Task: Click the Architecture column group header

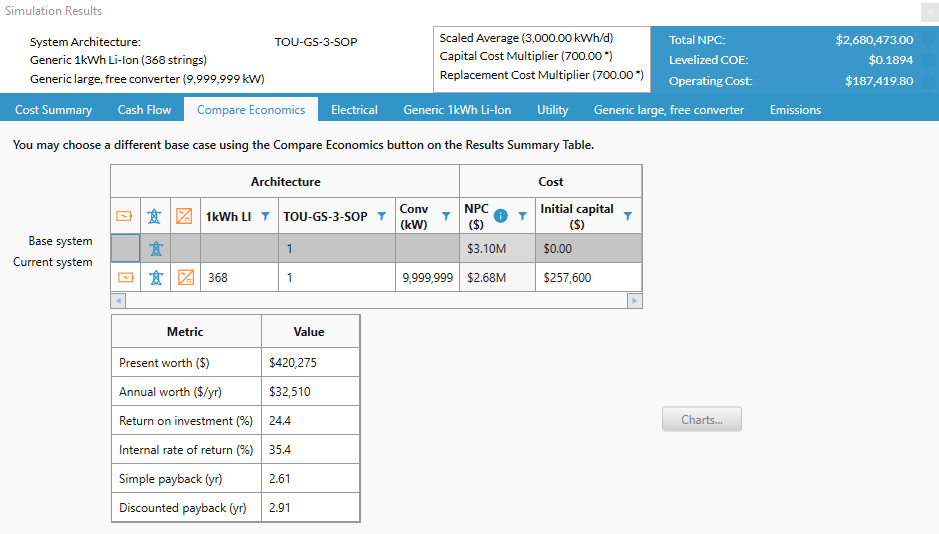Action: [285, 181]
